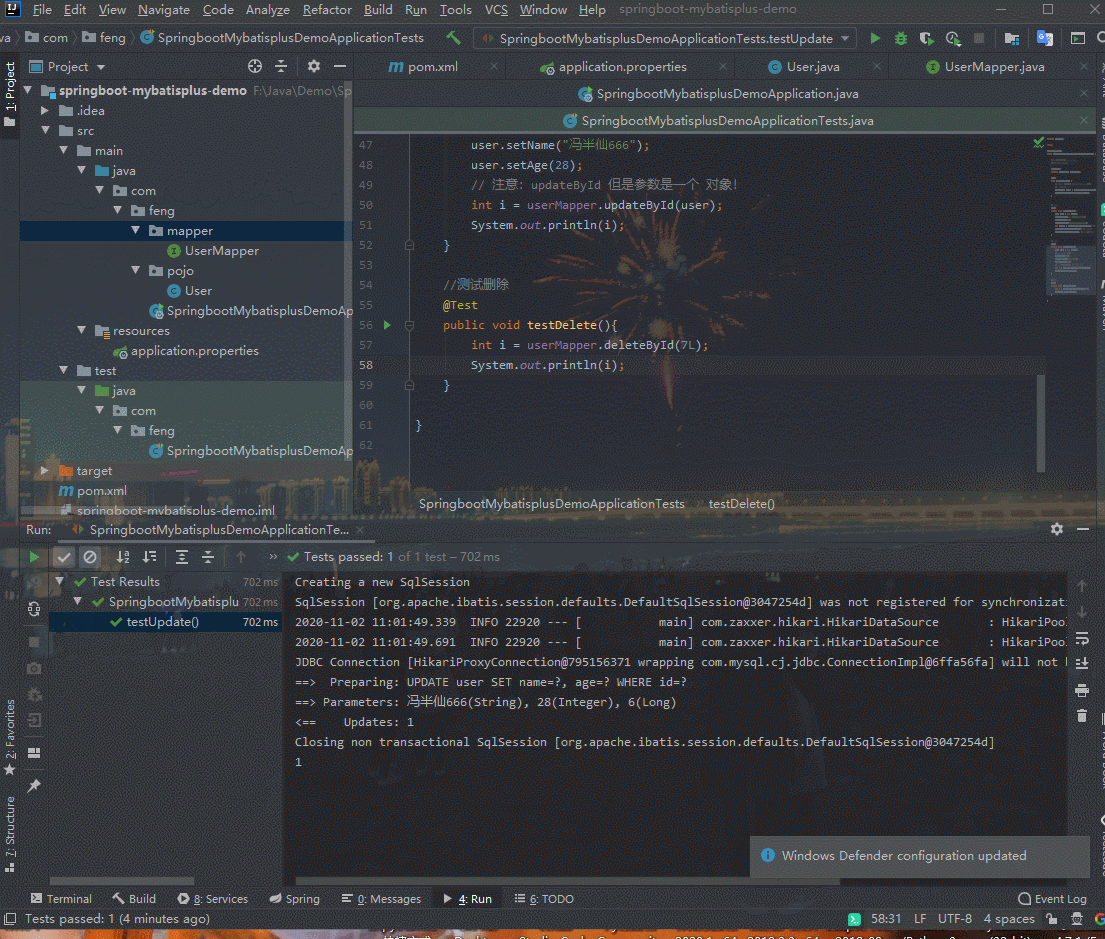Open Project panel settings gear
1105x939 pixels.
(314, 66)
